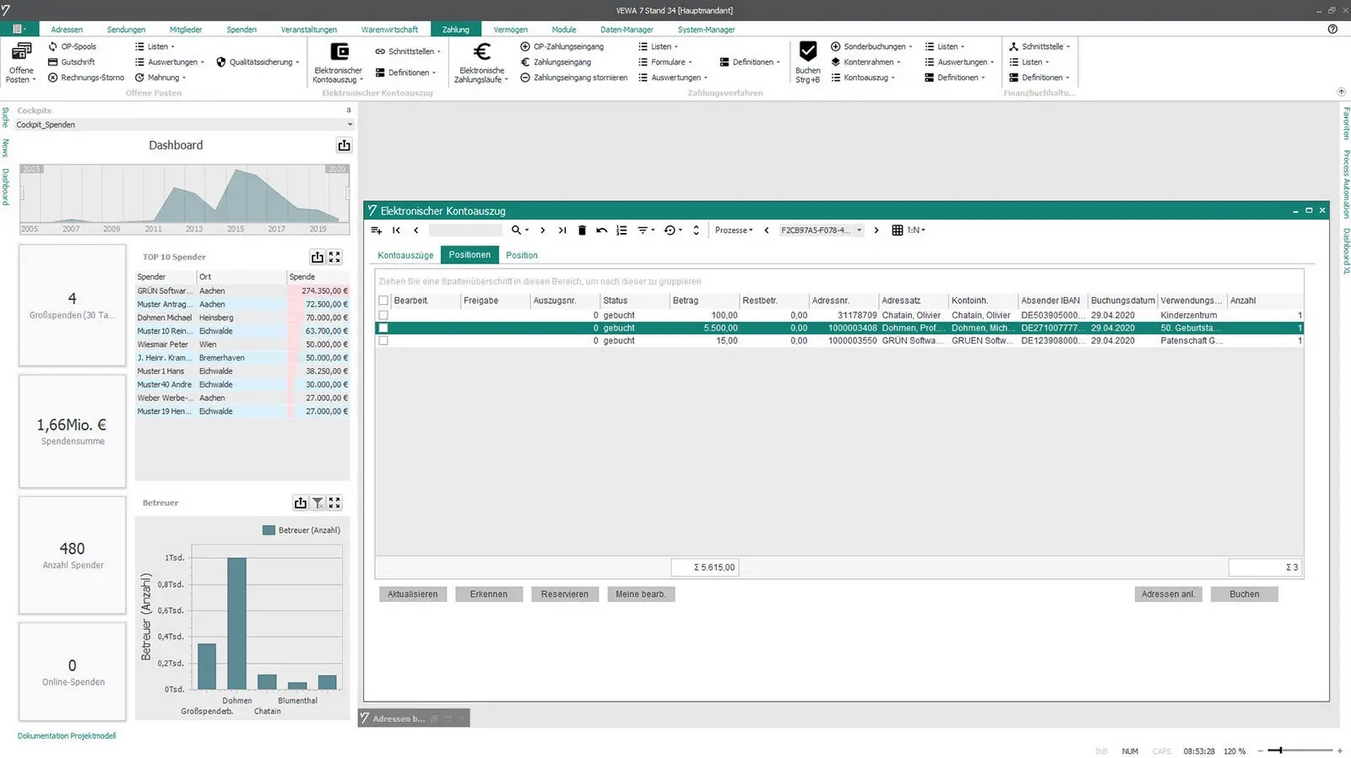Check the row with Betrag 100,00

[383, 315]
